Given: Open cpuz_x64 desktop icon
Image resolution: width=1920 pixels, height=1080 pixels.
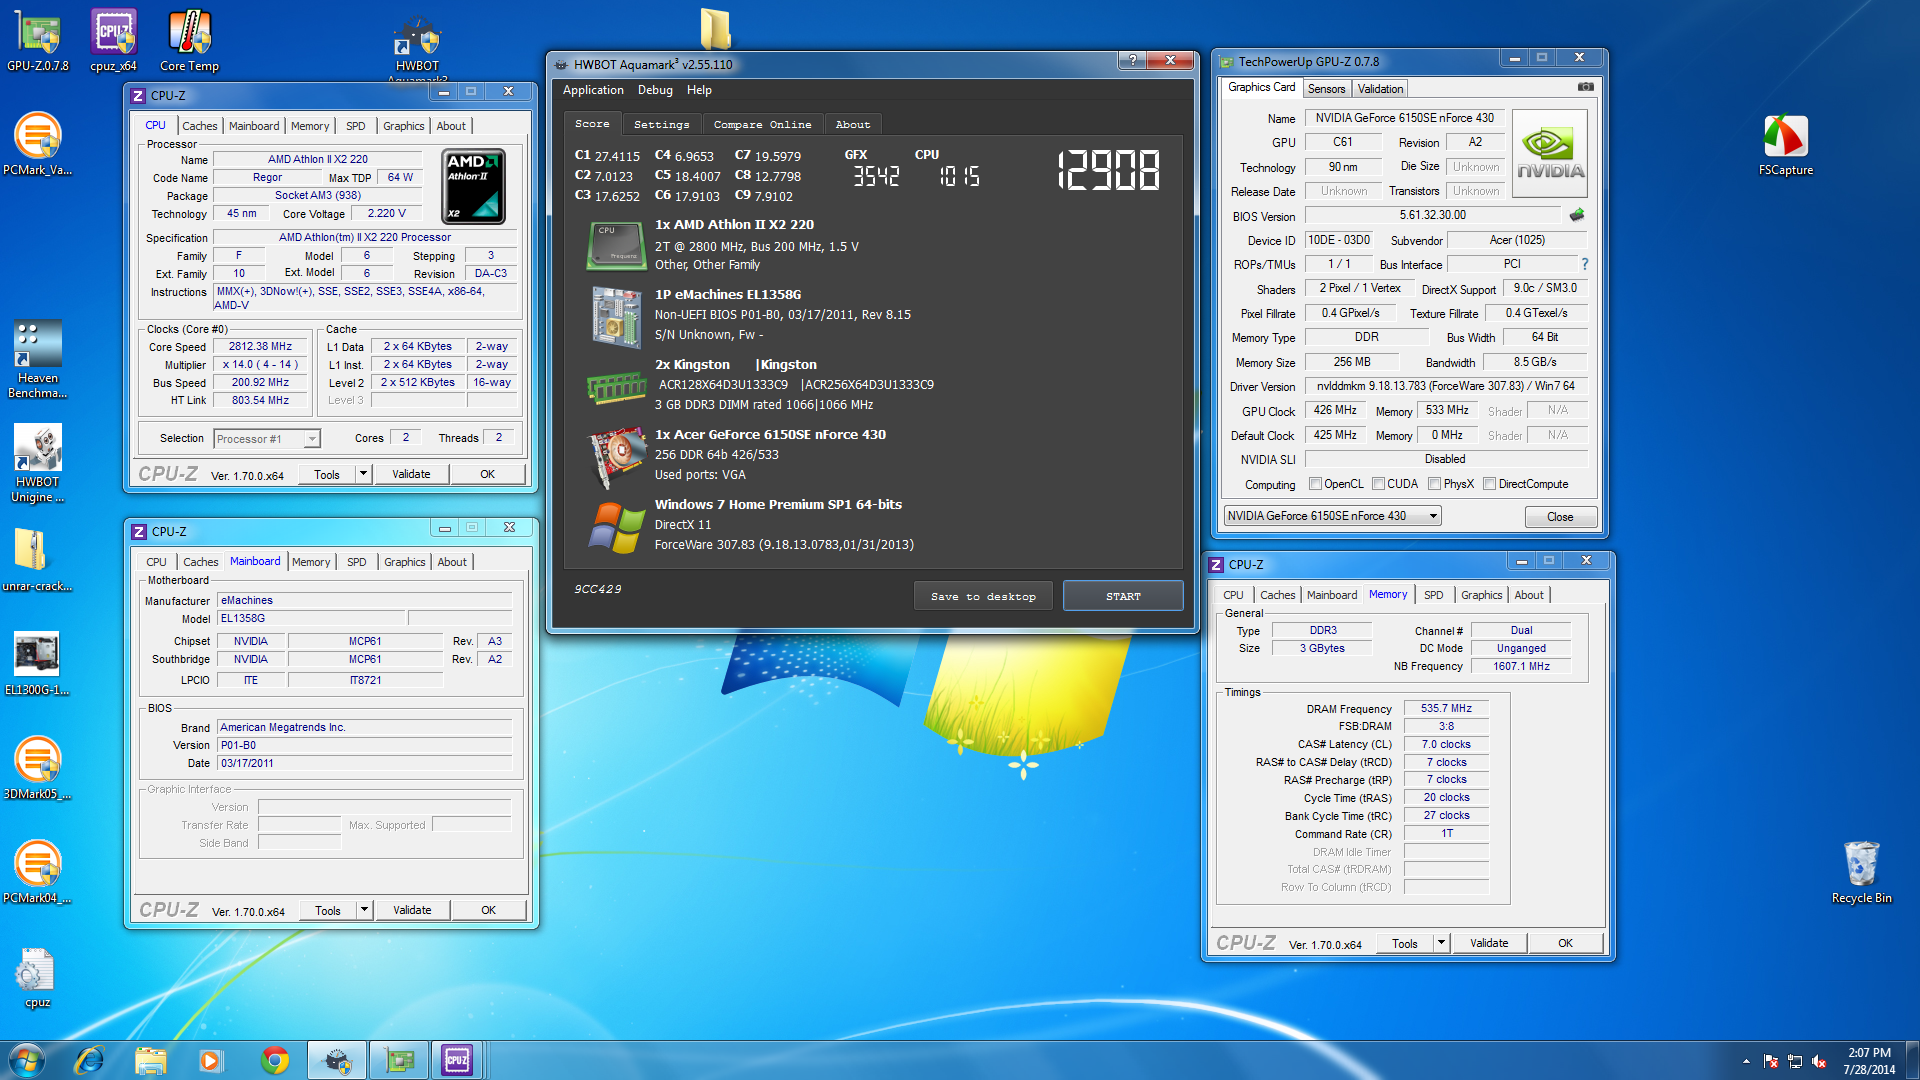Looking at the screenshot, I should pos(113,42).
